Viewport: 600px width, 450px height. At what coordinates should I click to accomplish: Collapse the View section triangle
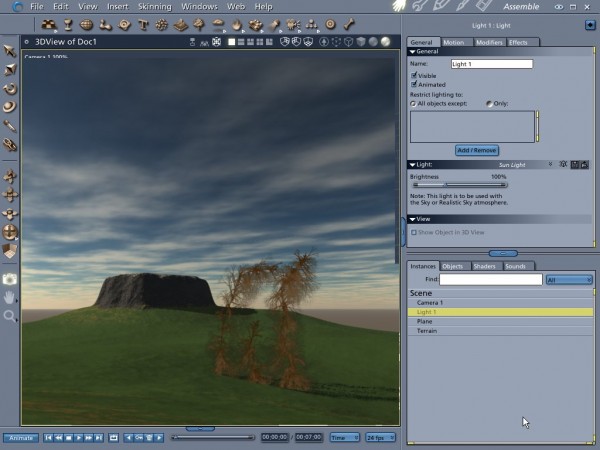click(412, 218)
